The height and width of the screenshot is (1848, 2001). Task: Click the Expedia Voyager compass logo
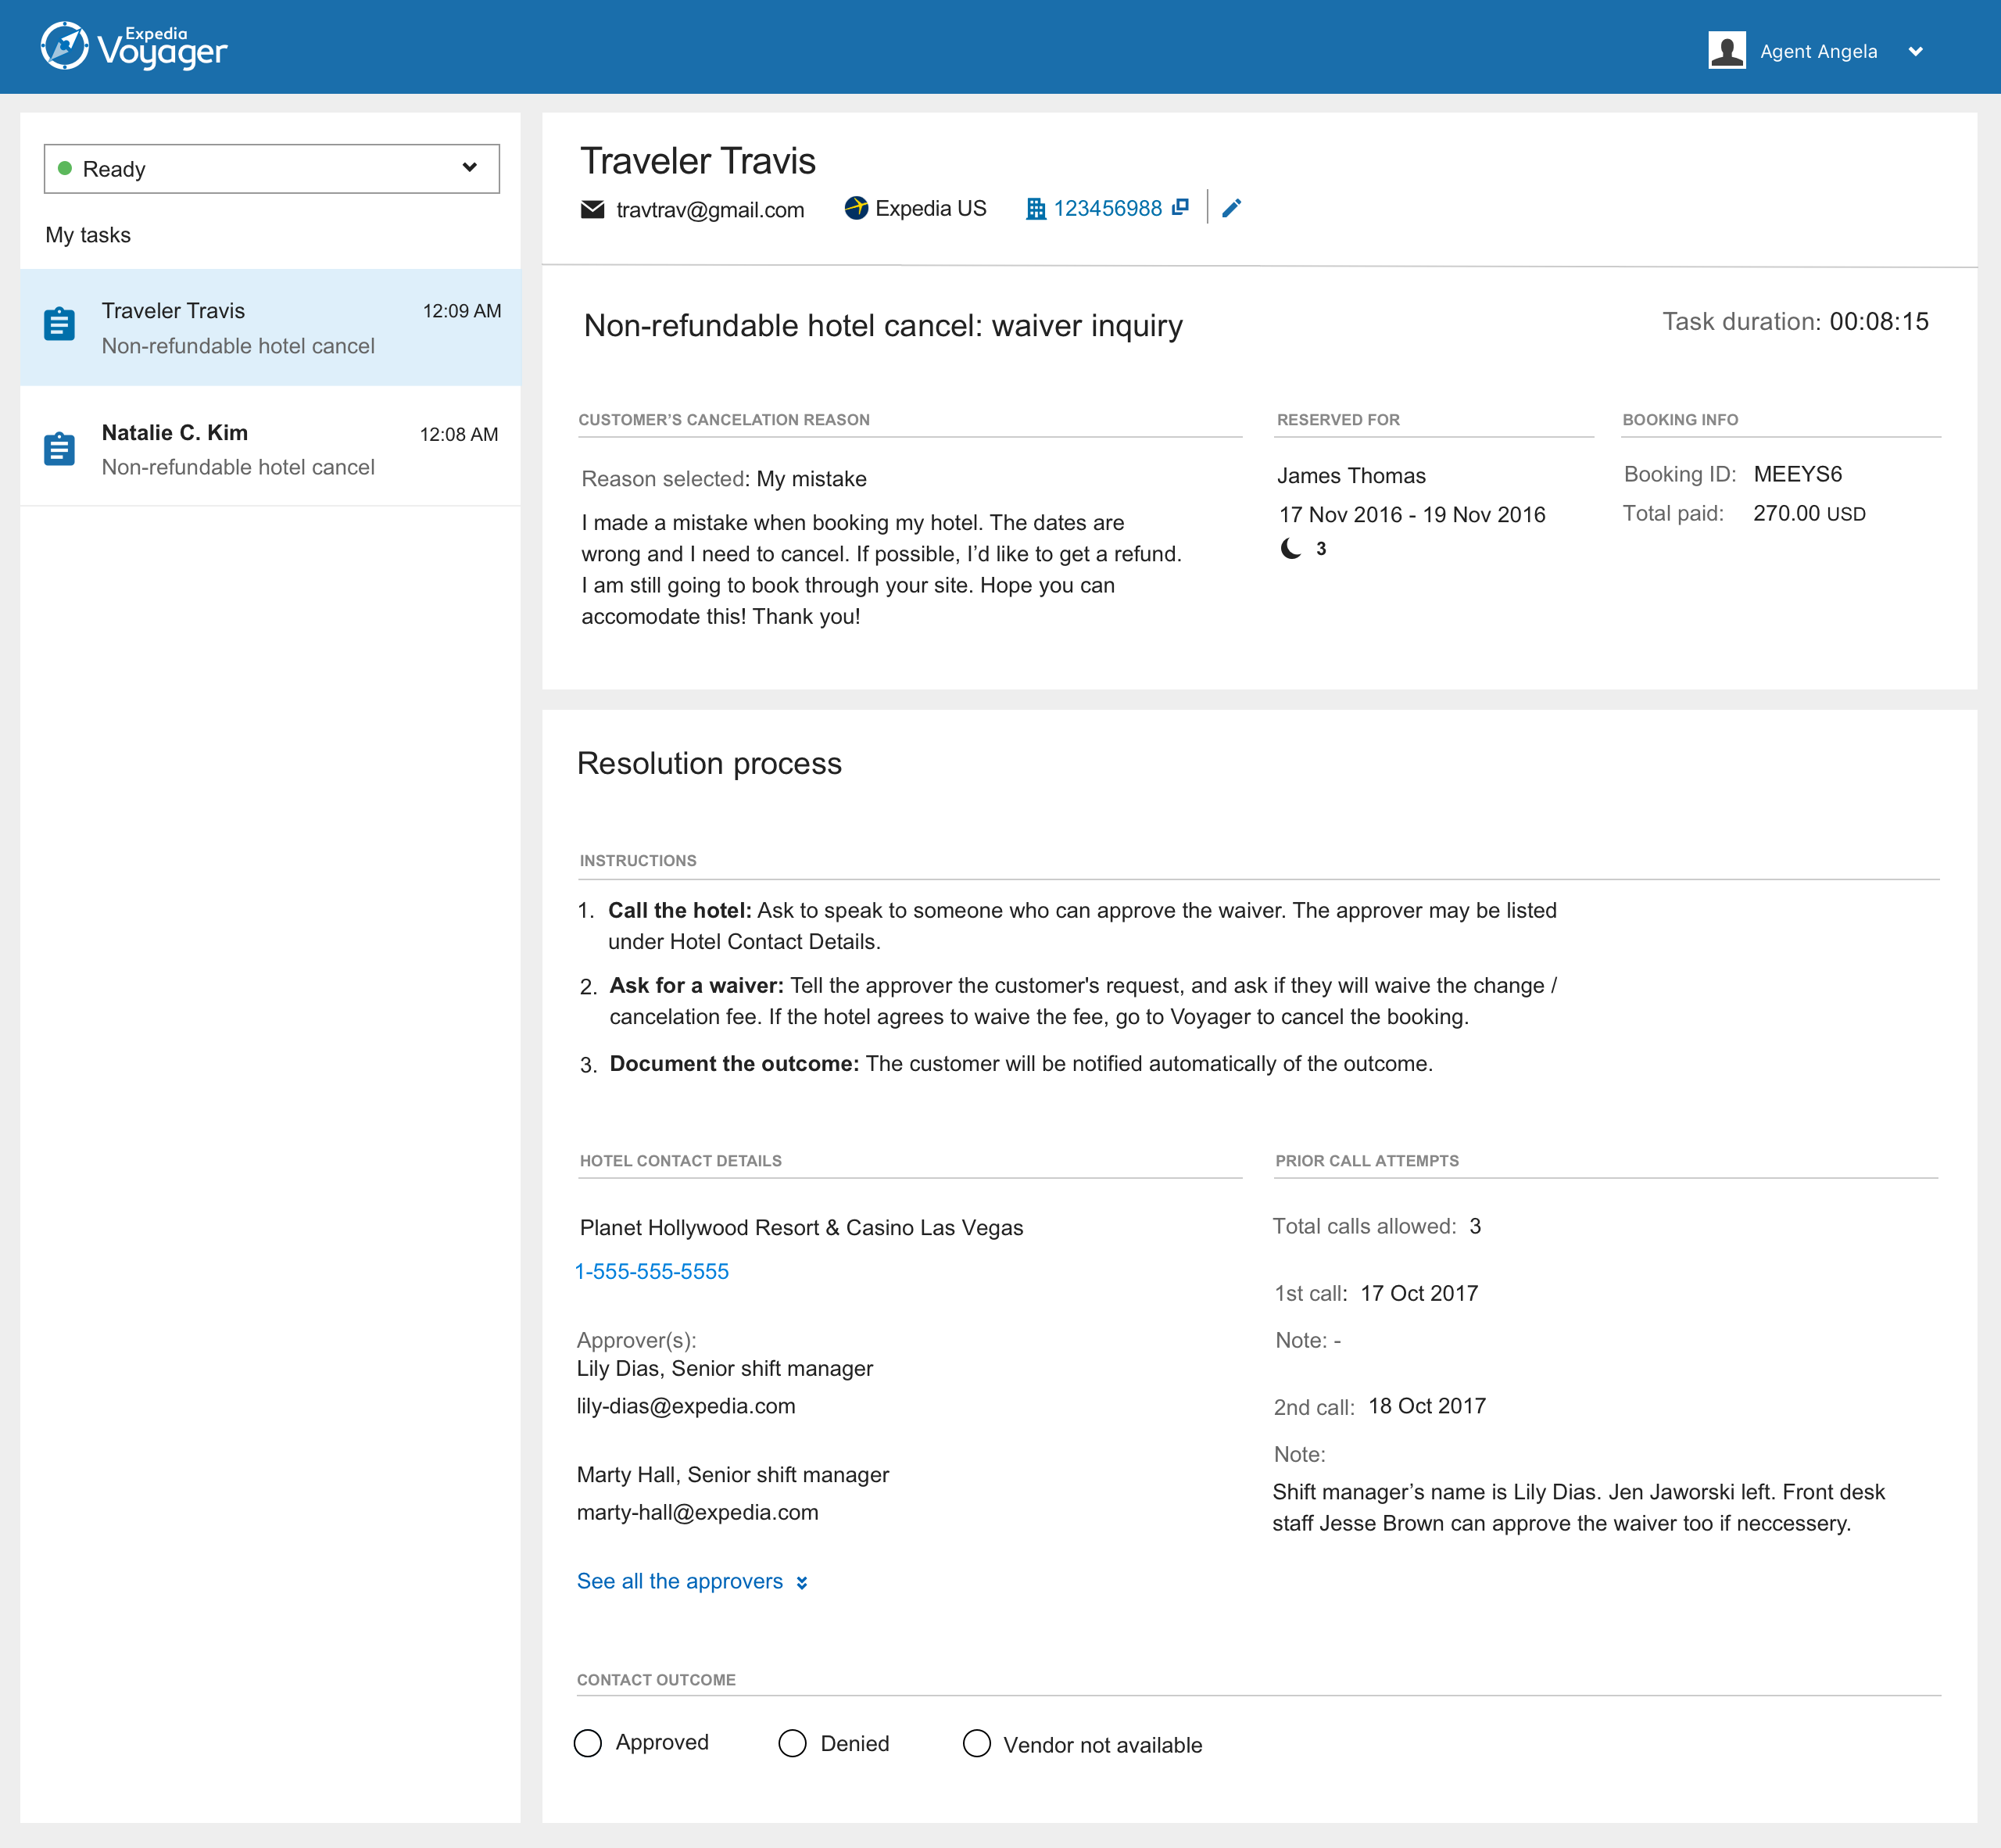64,47
